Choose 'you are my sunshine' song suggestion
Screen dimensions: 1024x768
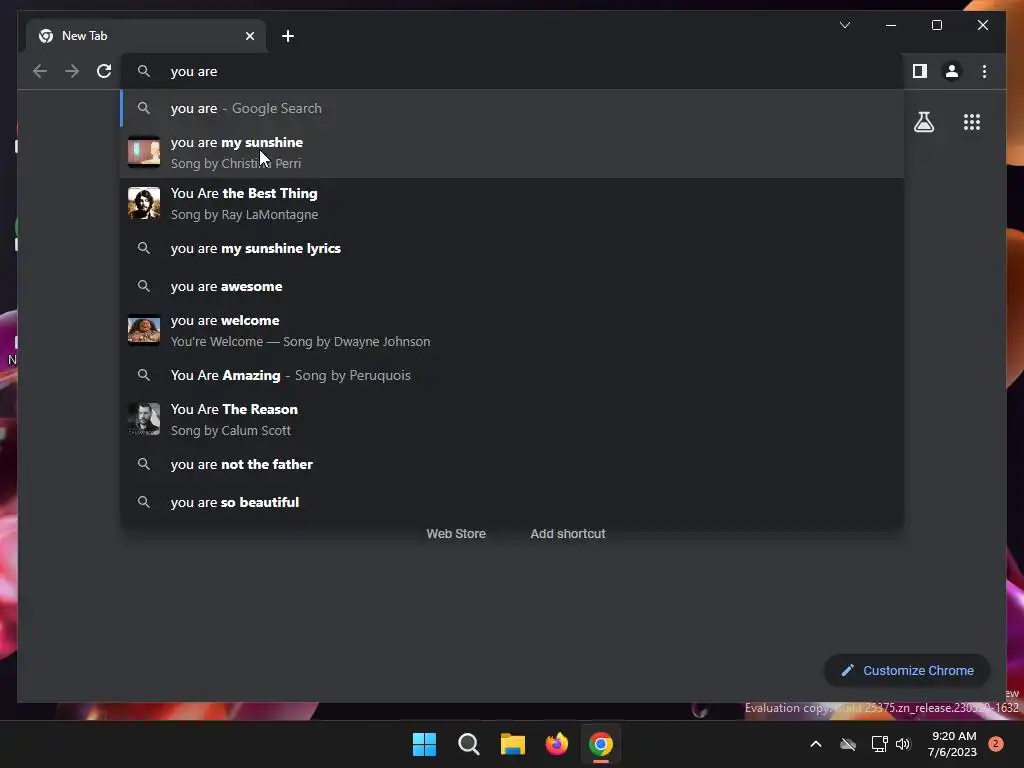[512, 152]
